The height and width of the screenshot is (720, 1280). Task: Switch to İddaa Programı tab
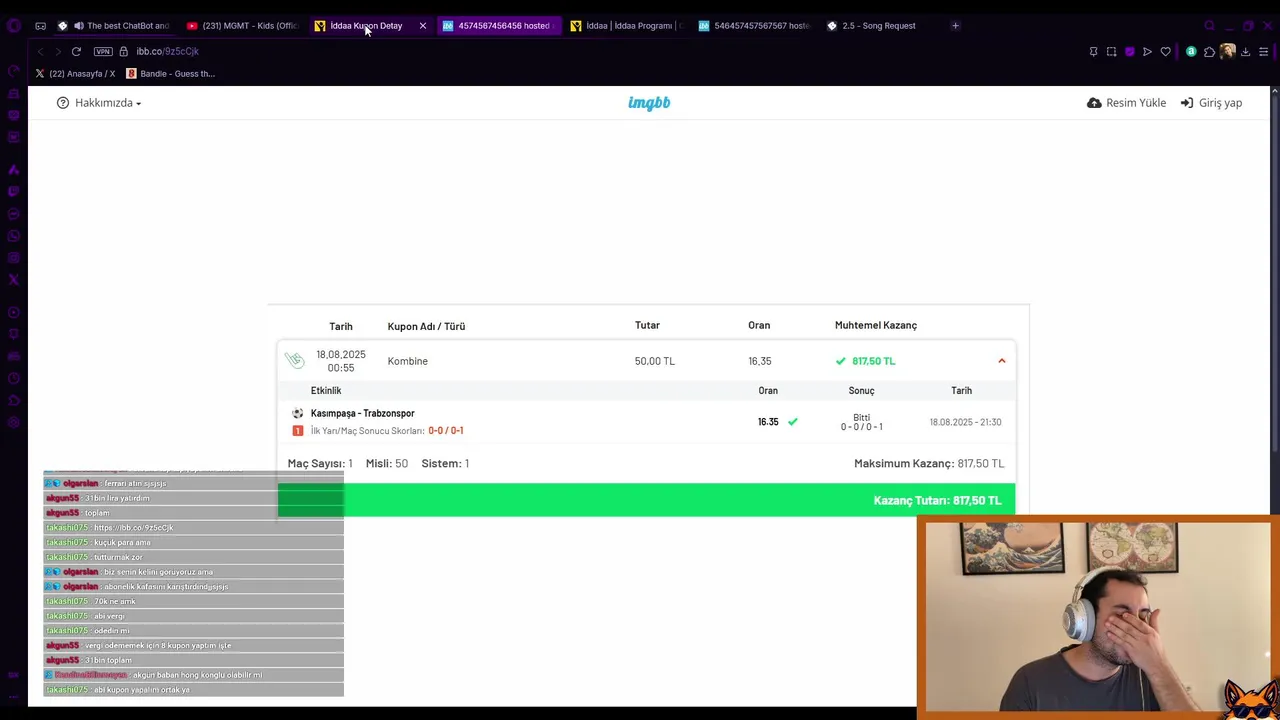tap(626, 26)
